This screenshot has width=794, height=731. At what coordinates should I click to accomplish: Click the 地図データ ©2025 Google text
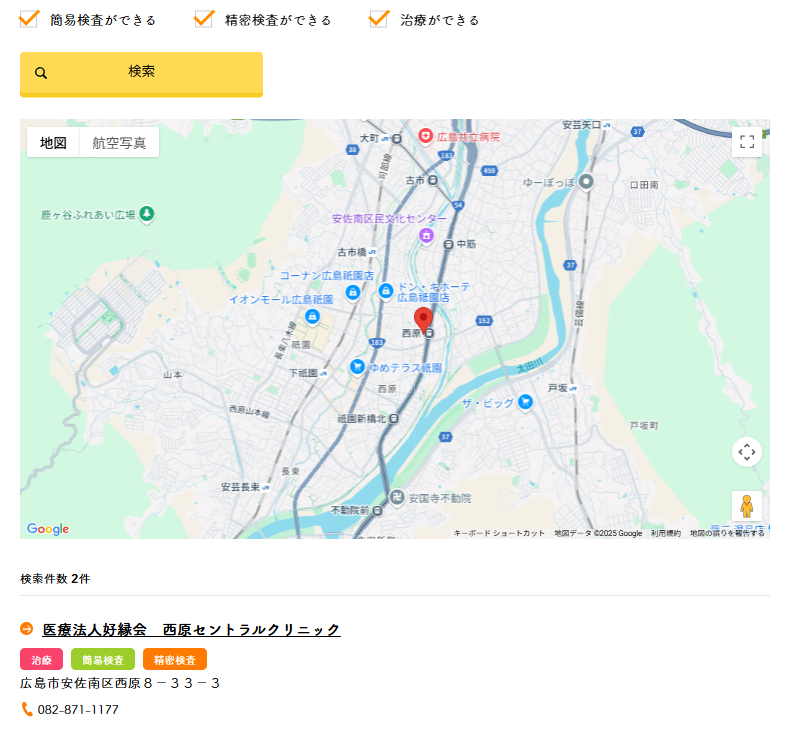point(598,533)
